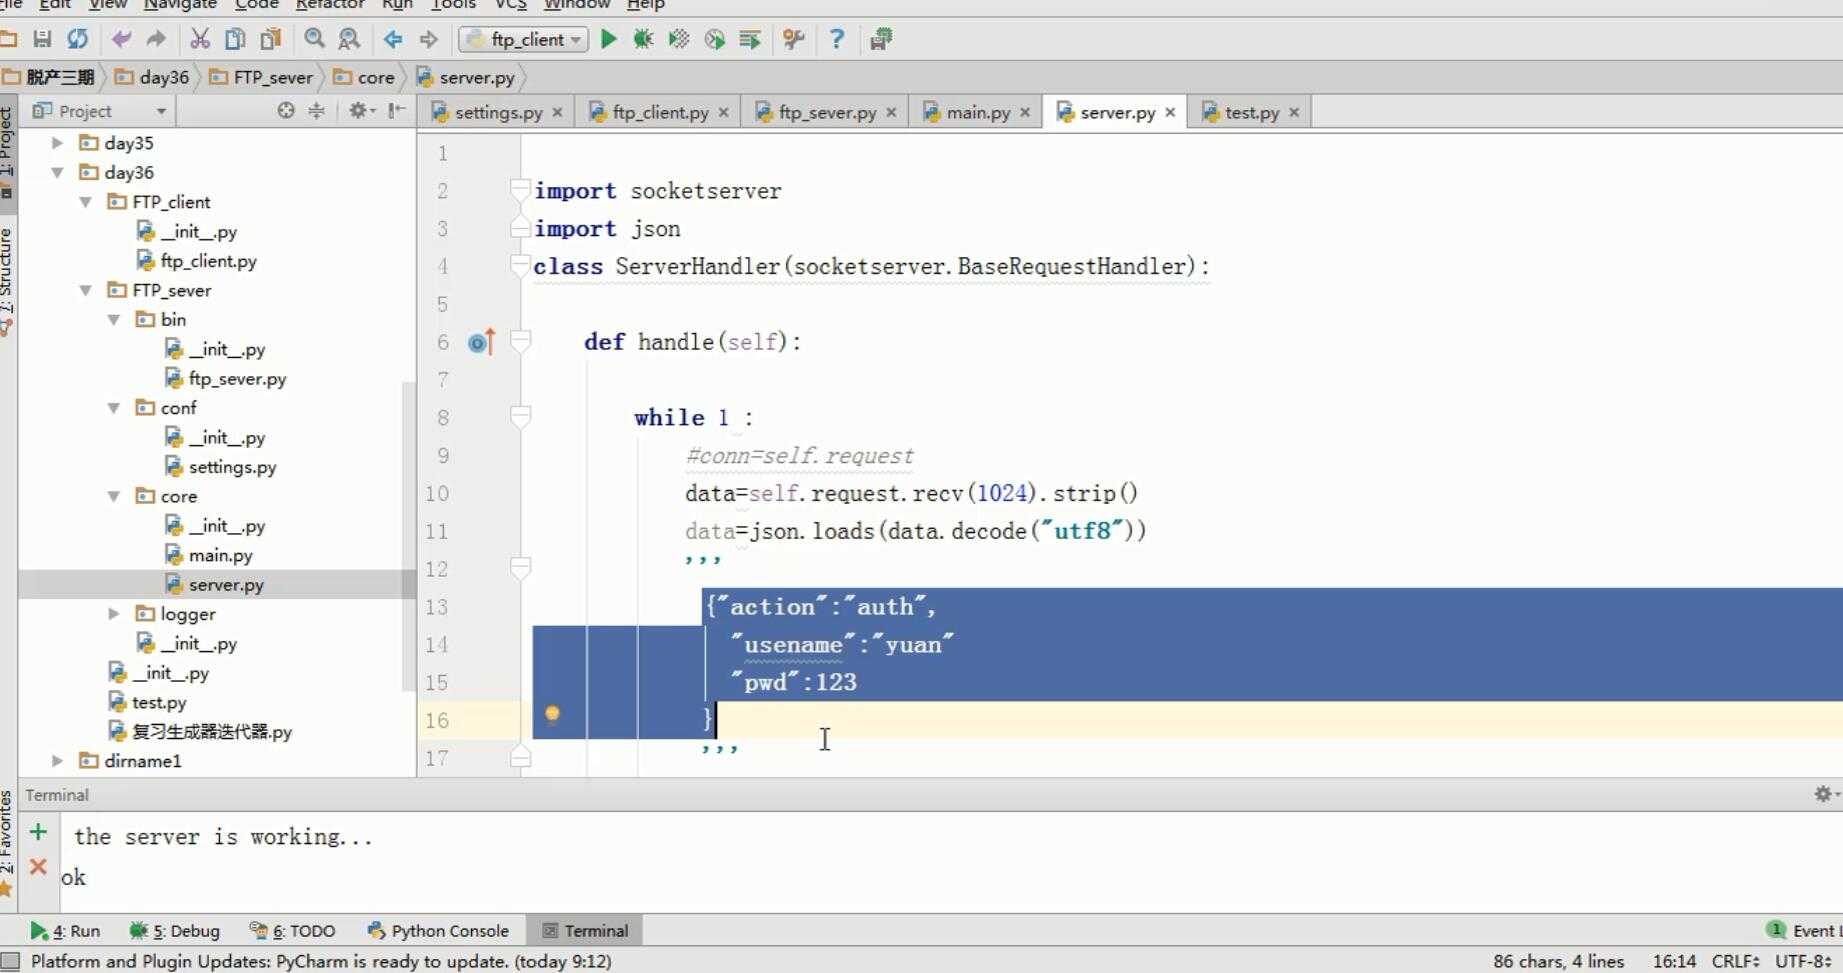Open the Navigate menu
Screen dimensions: 1843x973
click(x=180, y=4)
